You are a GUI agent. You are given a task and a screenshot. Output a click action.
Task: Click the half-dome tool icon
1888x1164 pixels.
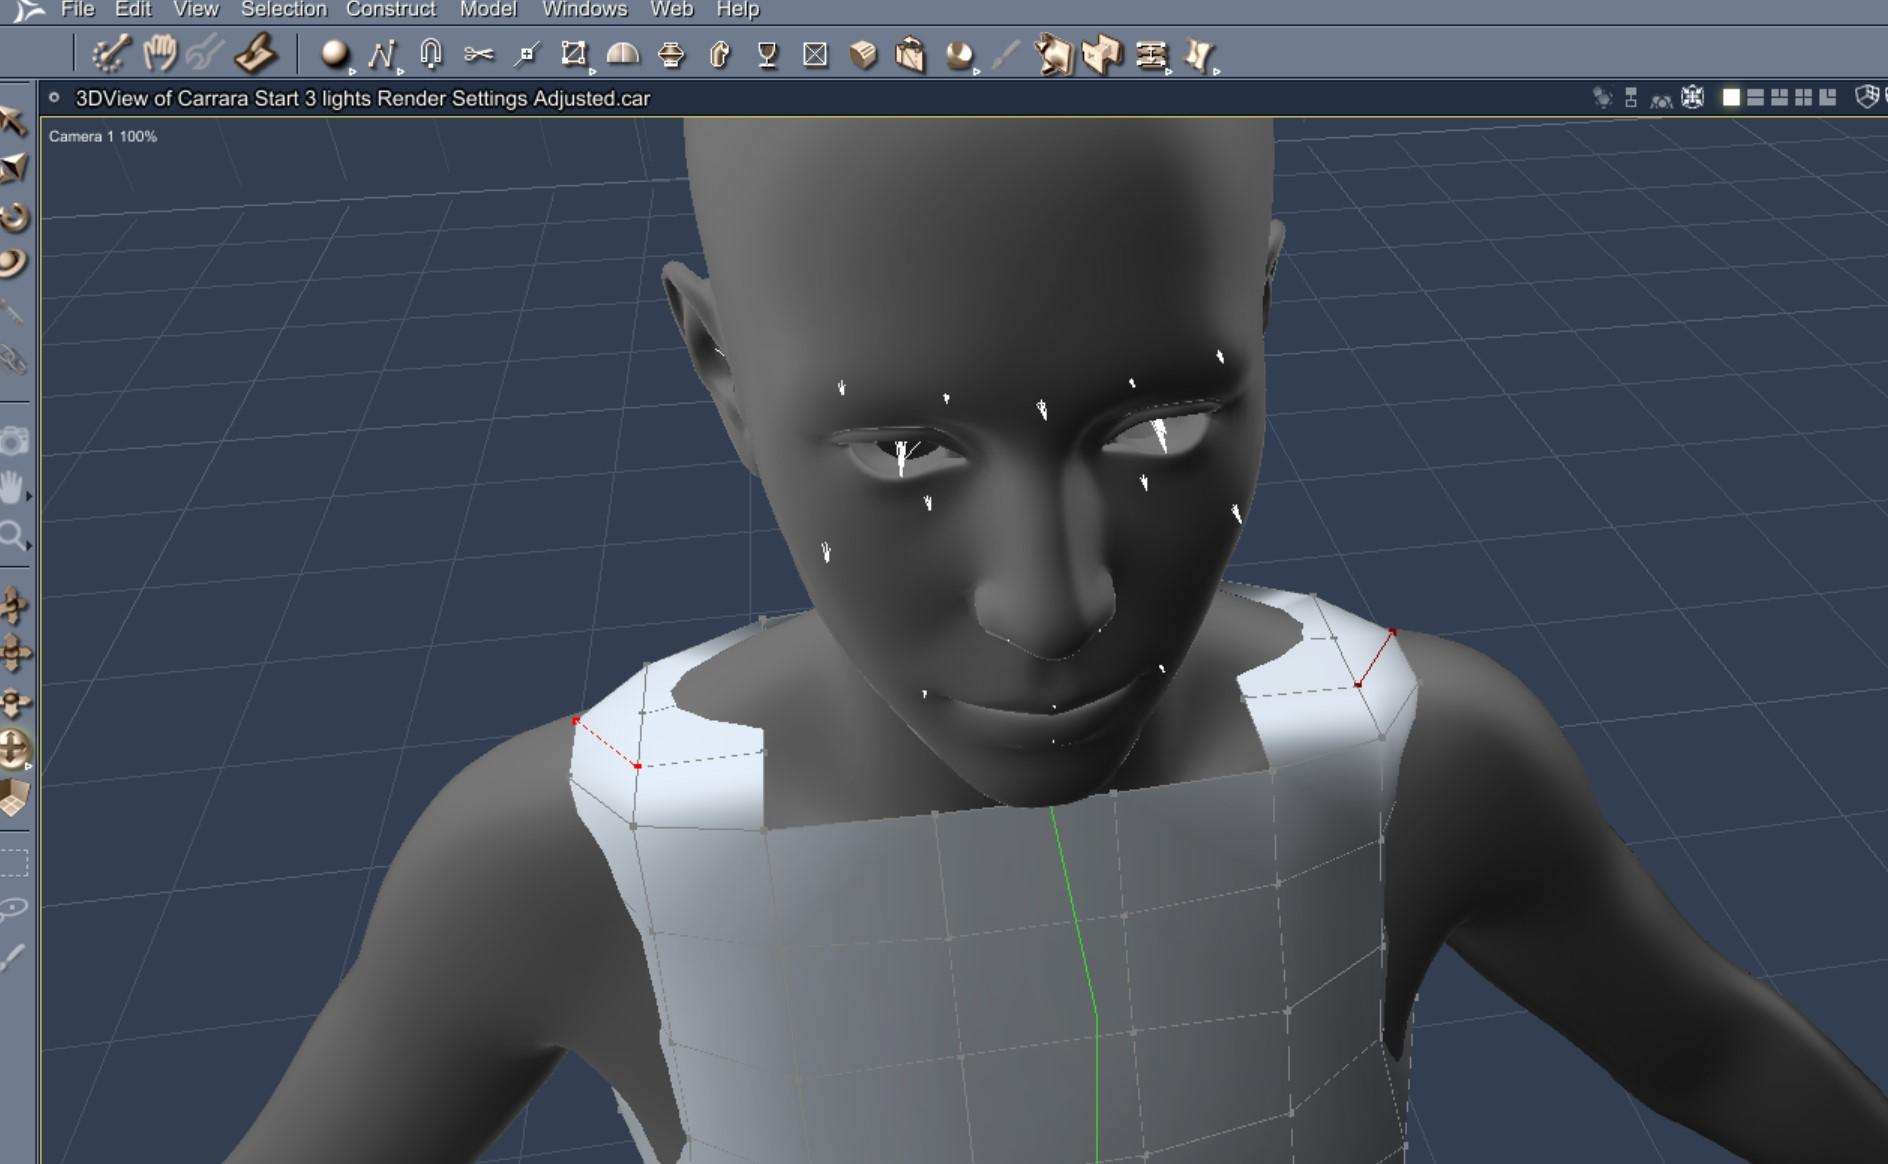[623, 54]
